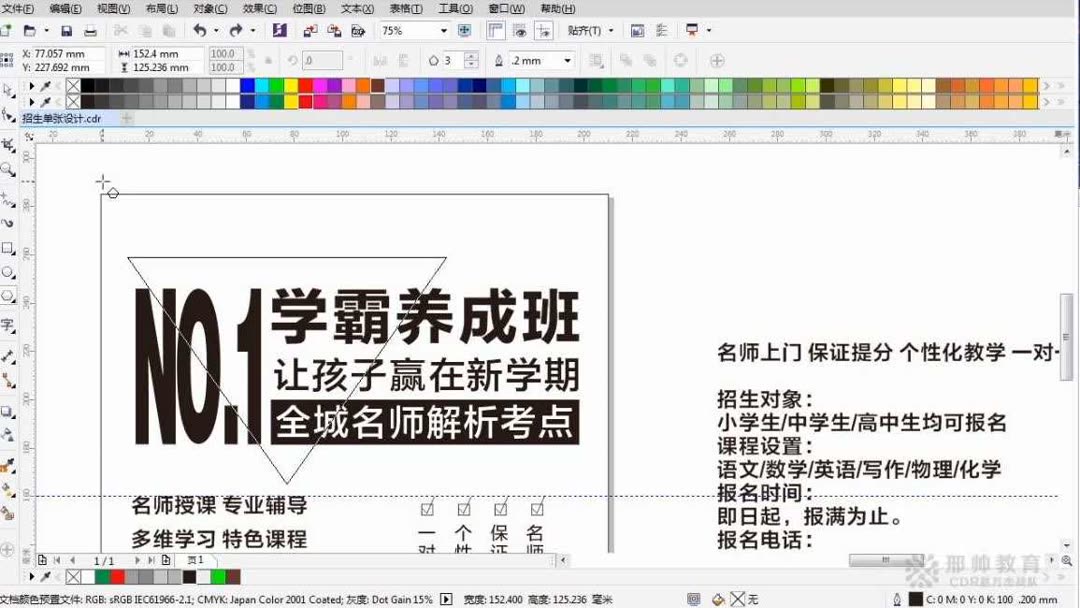
Task: Open the .2 mm outline width dropdown
Action: 568,60
